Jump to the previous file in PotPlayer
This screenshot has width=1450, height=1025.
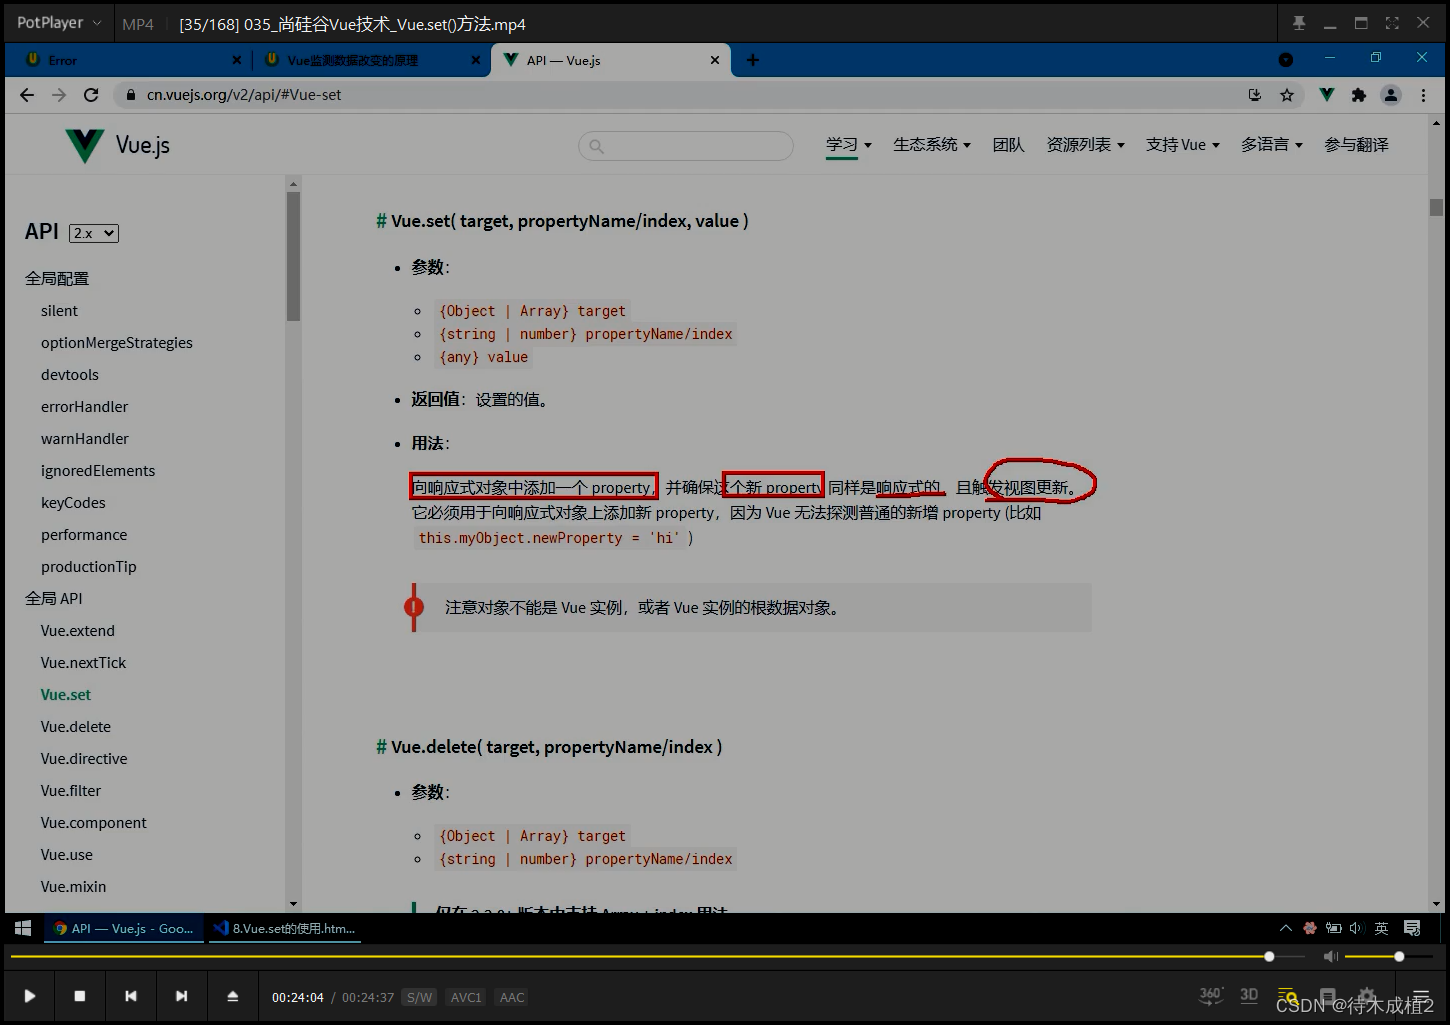131,996
